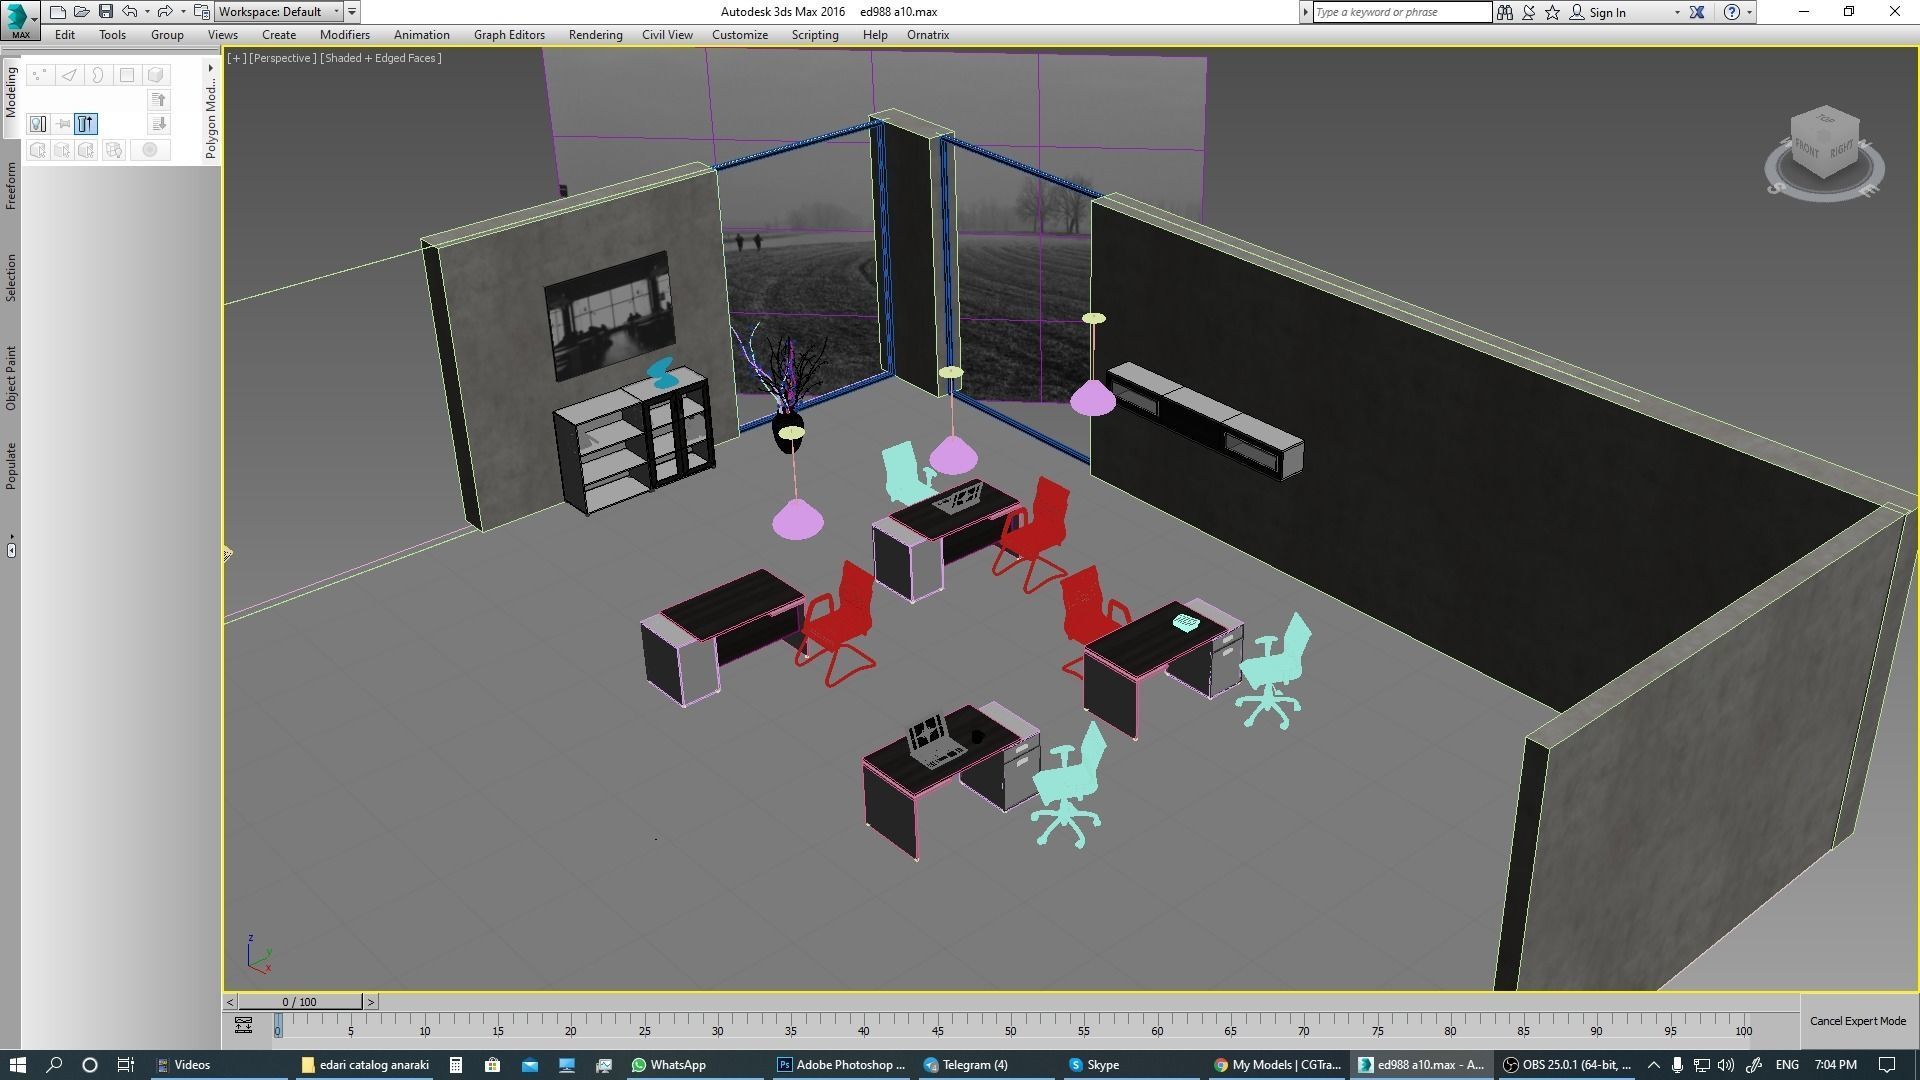Save the scene with floppy disk icon
Screen dimensions: 1920x1080
coord(105,12)
